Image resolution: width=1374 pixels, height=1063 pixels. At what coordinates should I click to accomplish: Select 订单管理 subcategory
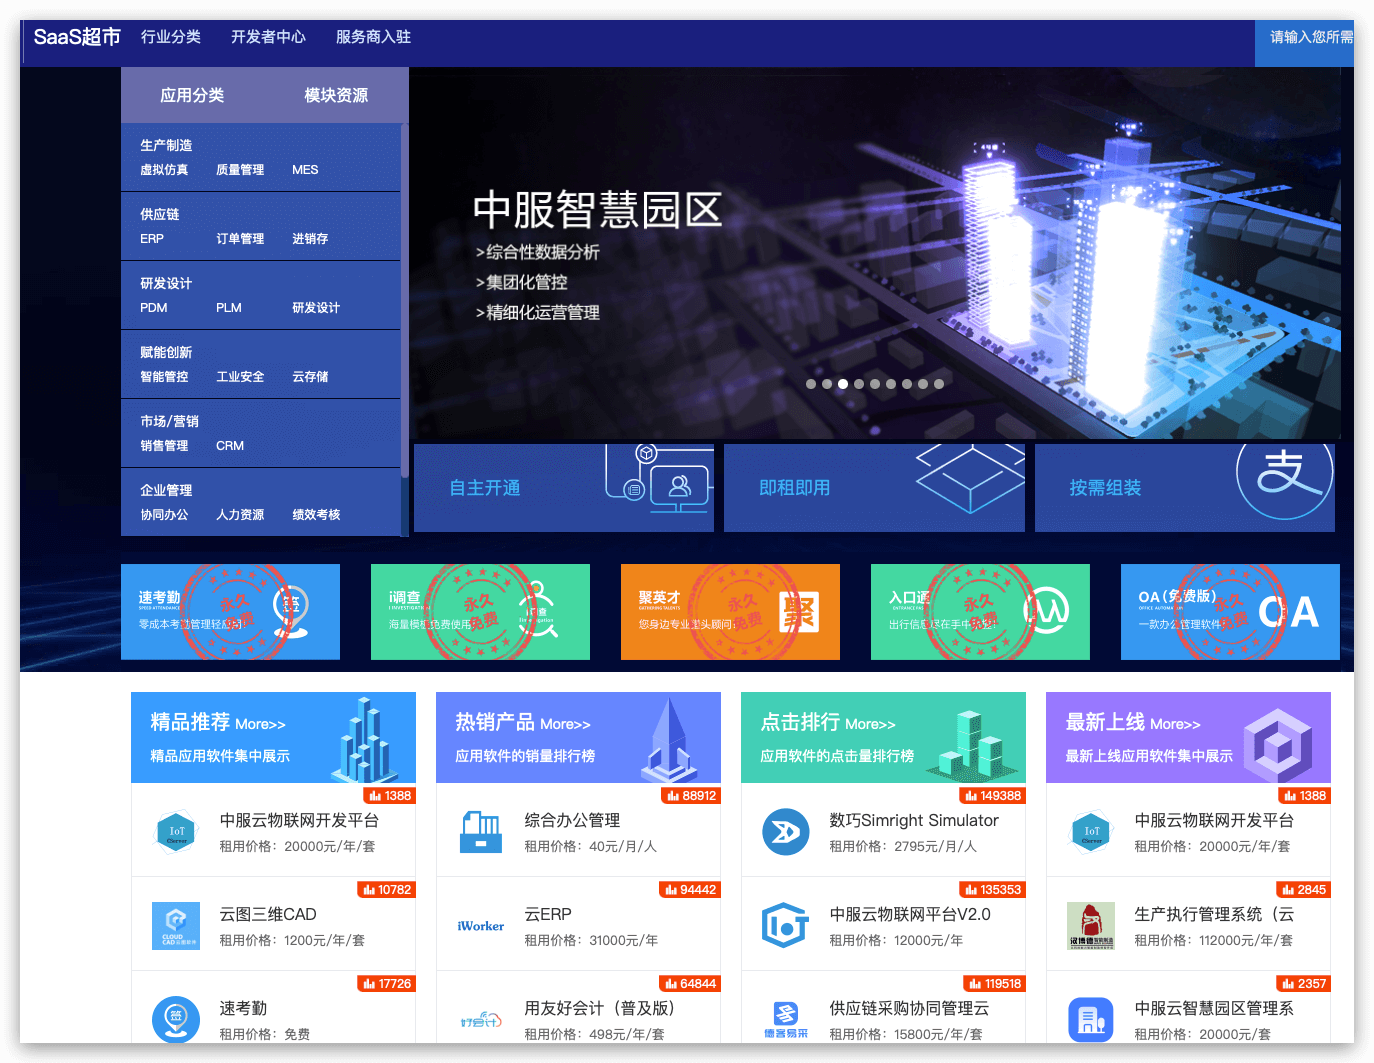(x=240, y=239)
